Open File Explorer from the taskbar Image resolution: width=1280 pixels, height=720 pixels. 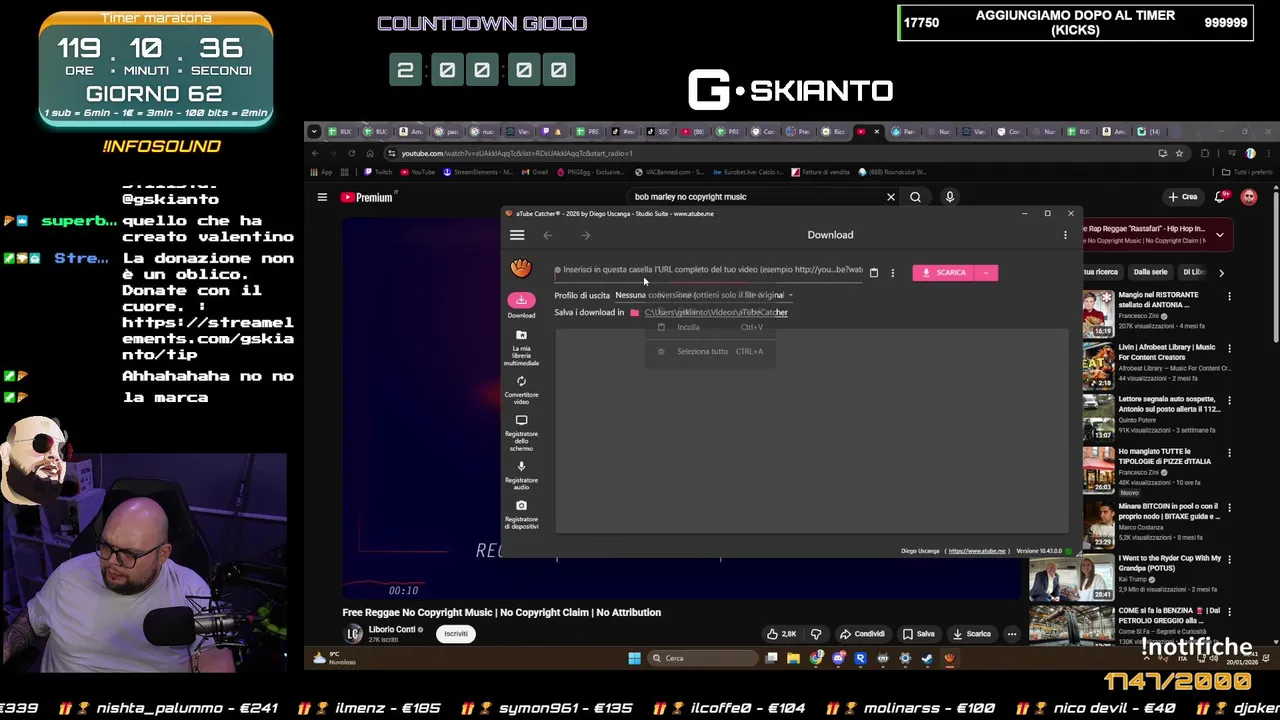[x=793, y=658]
